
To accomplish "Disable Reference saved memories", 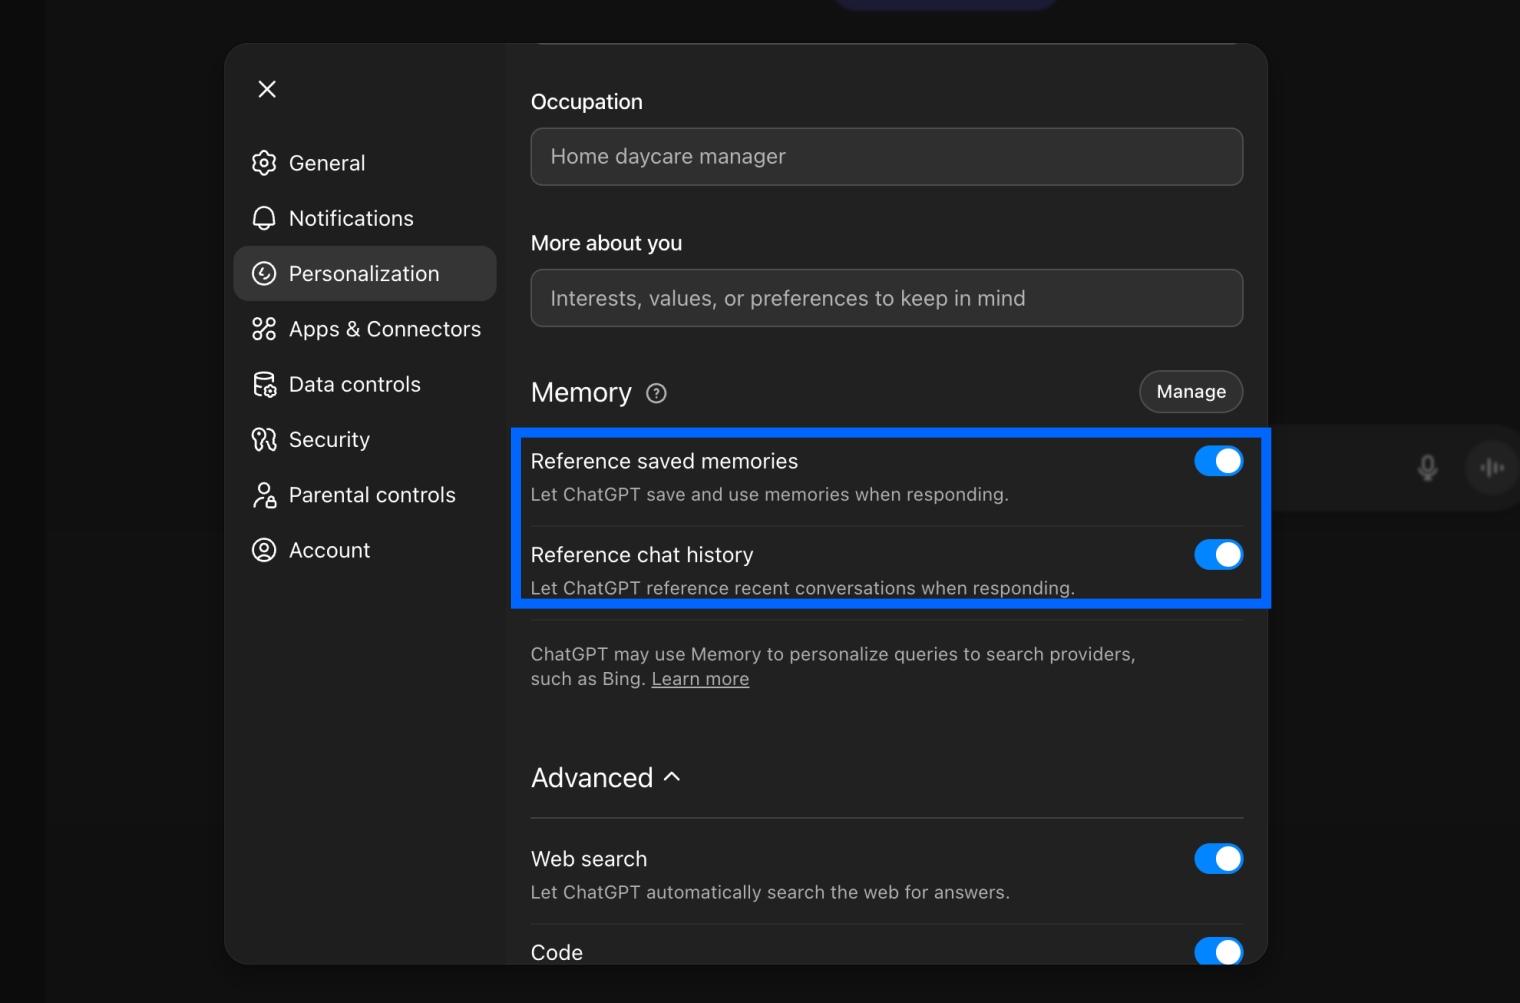I will [1218, 460].
